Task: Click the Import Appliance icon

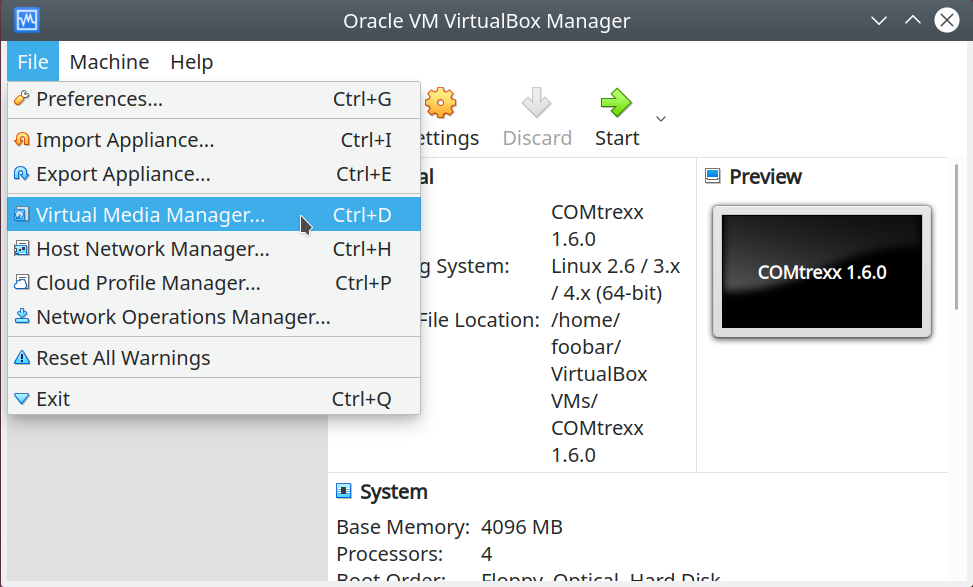Action: pos(22,140)
